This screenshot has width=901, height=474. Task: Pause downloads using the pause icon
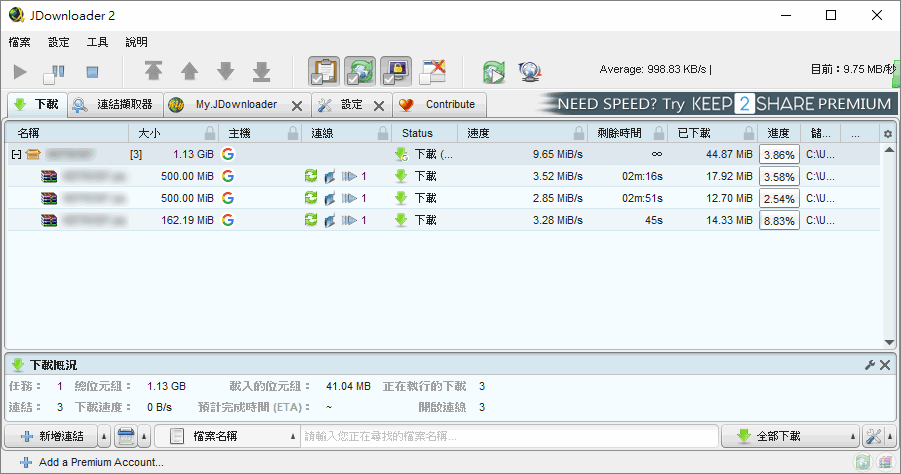[x=55, y=72]
